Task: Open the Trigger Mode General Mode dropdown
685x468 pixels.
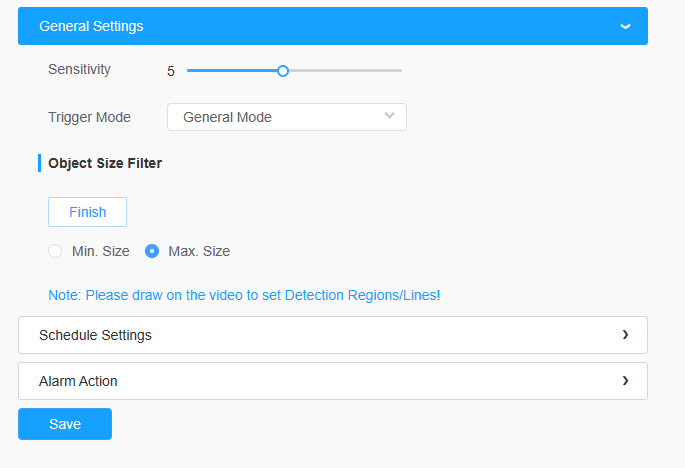Action: coord(287,117)
